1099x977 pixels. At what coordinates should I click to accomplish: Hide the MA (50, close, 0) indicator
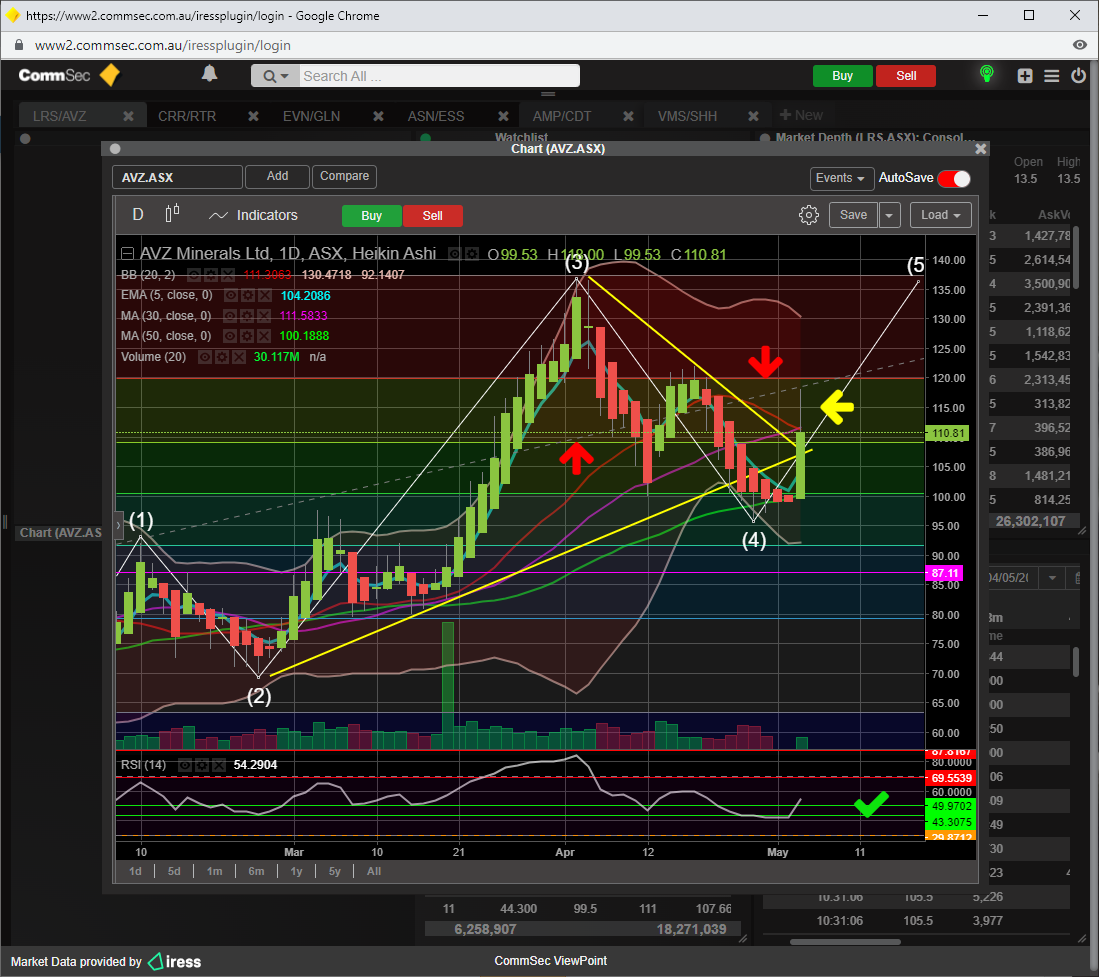point(231,336)
